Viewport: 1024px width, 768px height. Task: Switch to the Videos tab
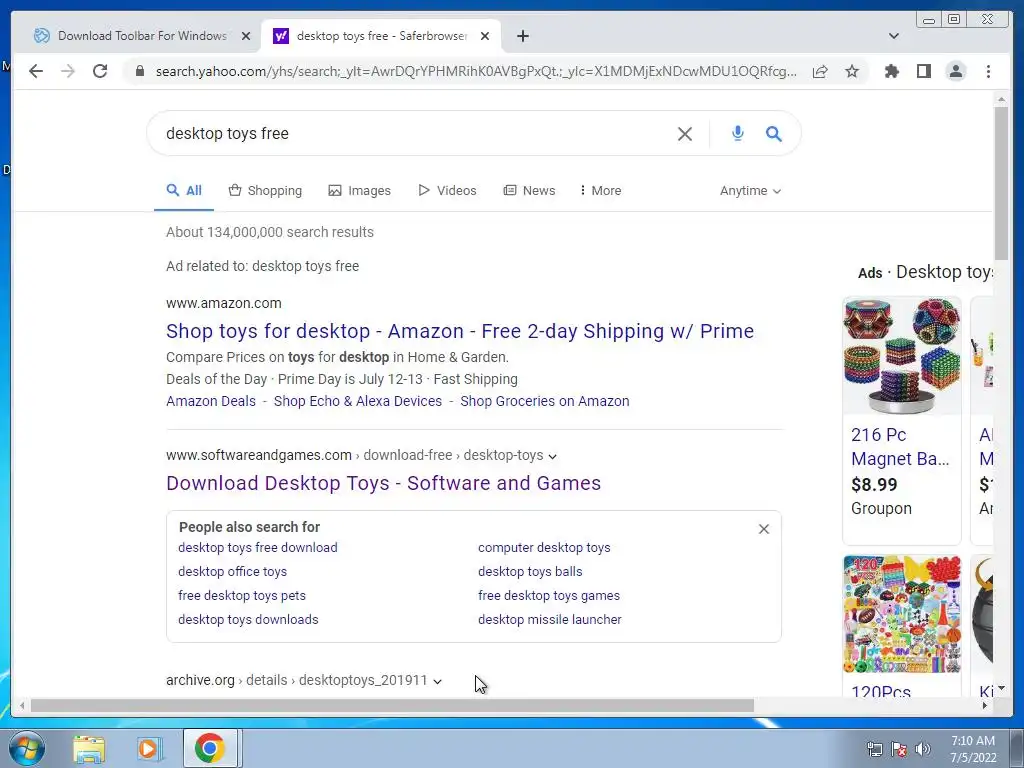447,191
